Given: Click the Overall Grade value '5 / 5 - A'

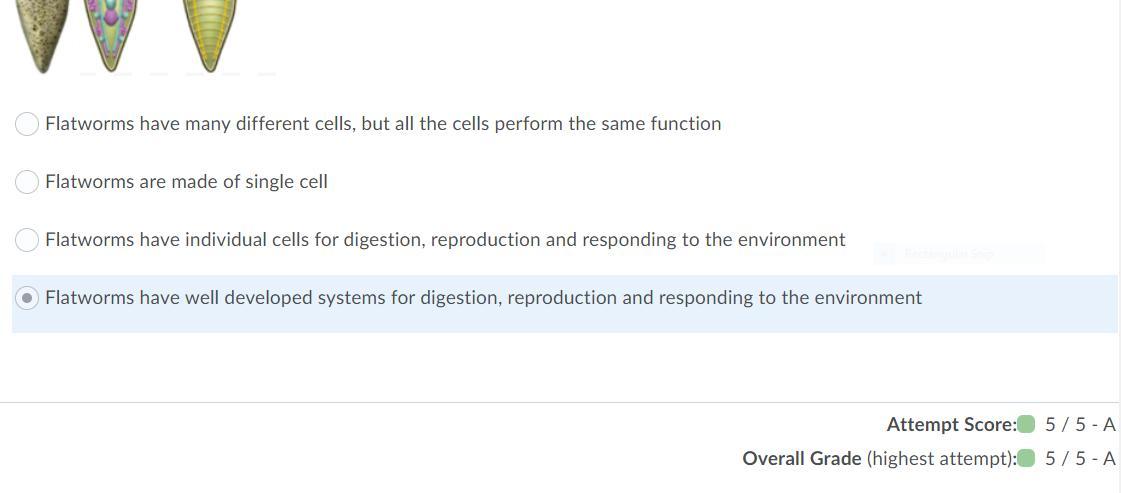Looking at the screenshot, I should (x=1080, y=459).
